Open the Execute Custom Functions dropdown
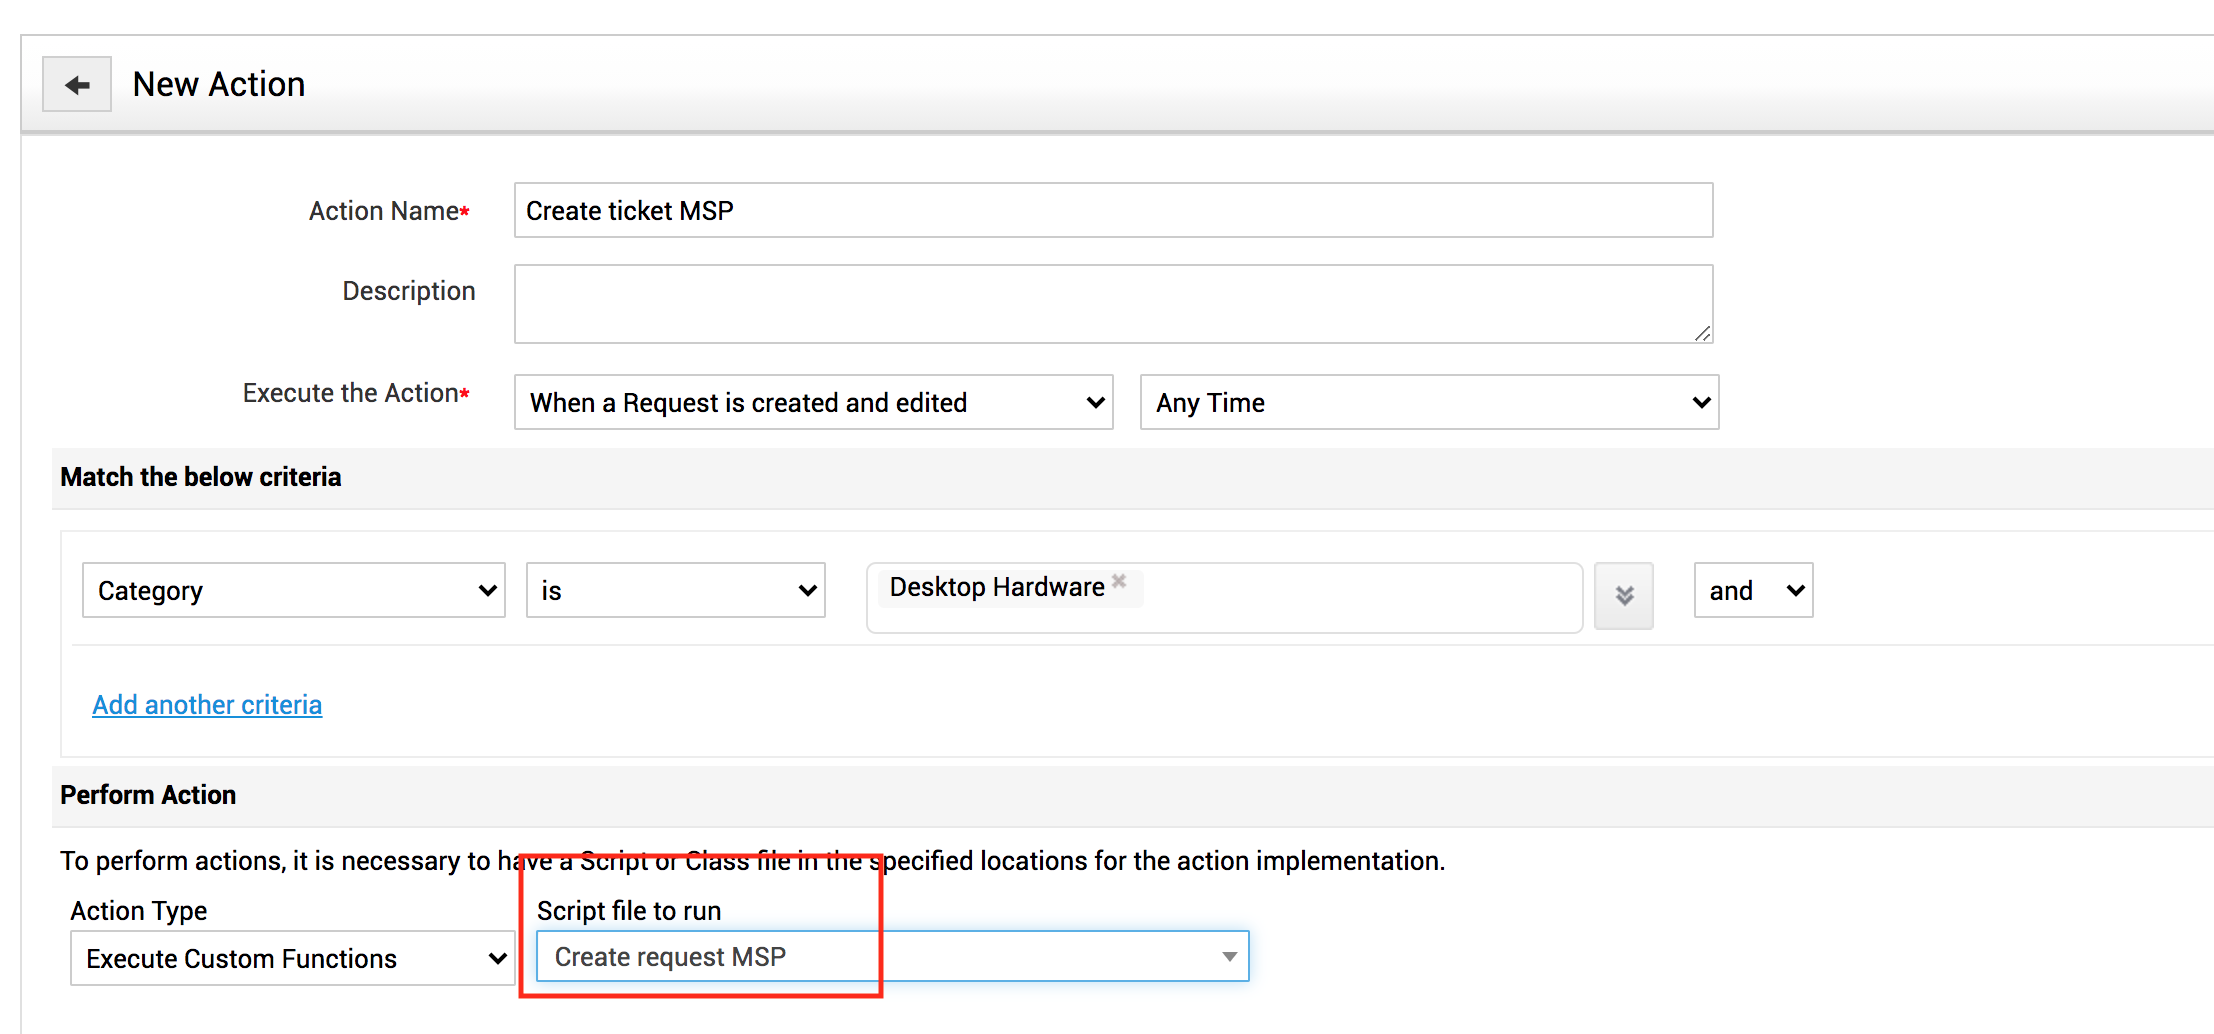The height and width of the screenshot is (1034, 2214). 292,959
